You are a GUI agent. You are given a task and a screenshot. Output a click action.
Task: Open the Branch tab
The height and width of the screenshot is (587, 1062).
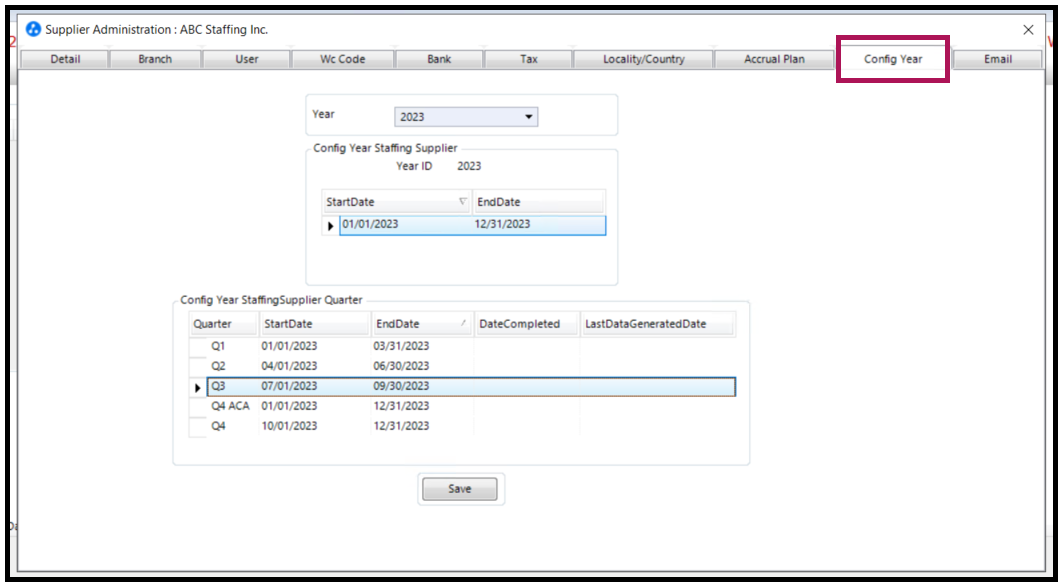tap(155, 58)
